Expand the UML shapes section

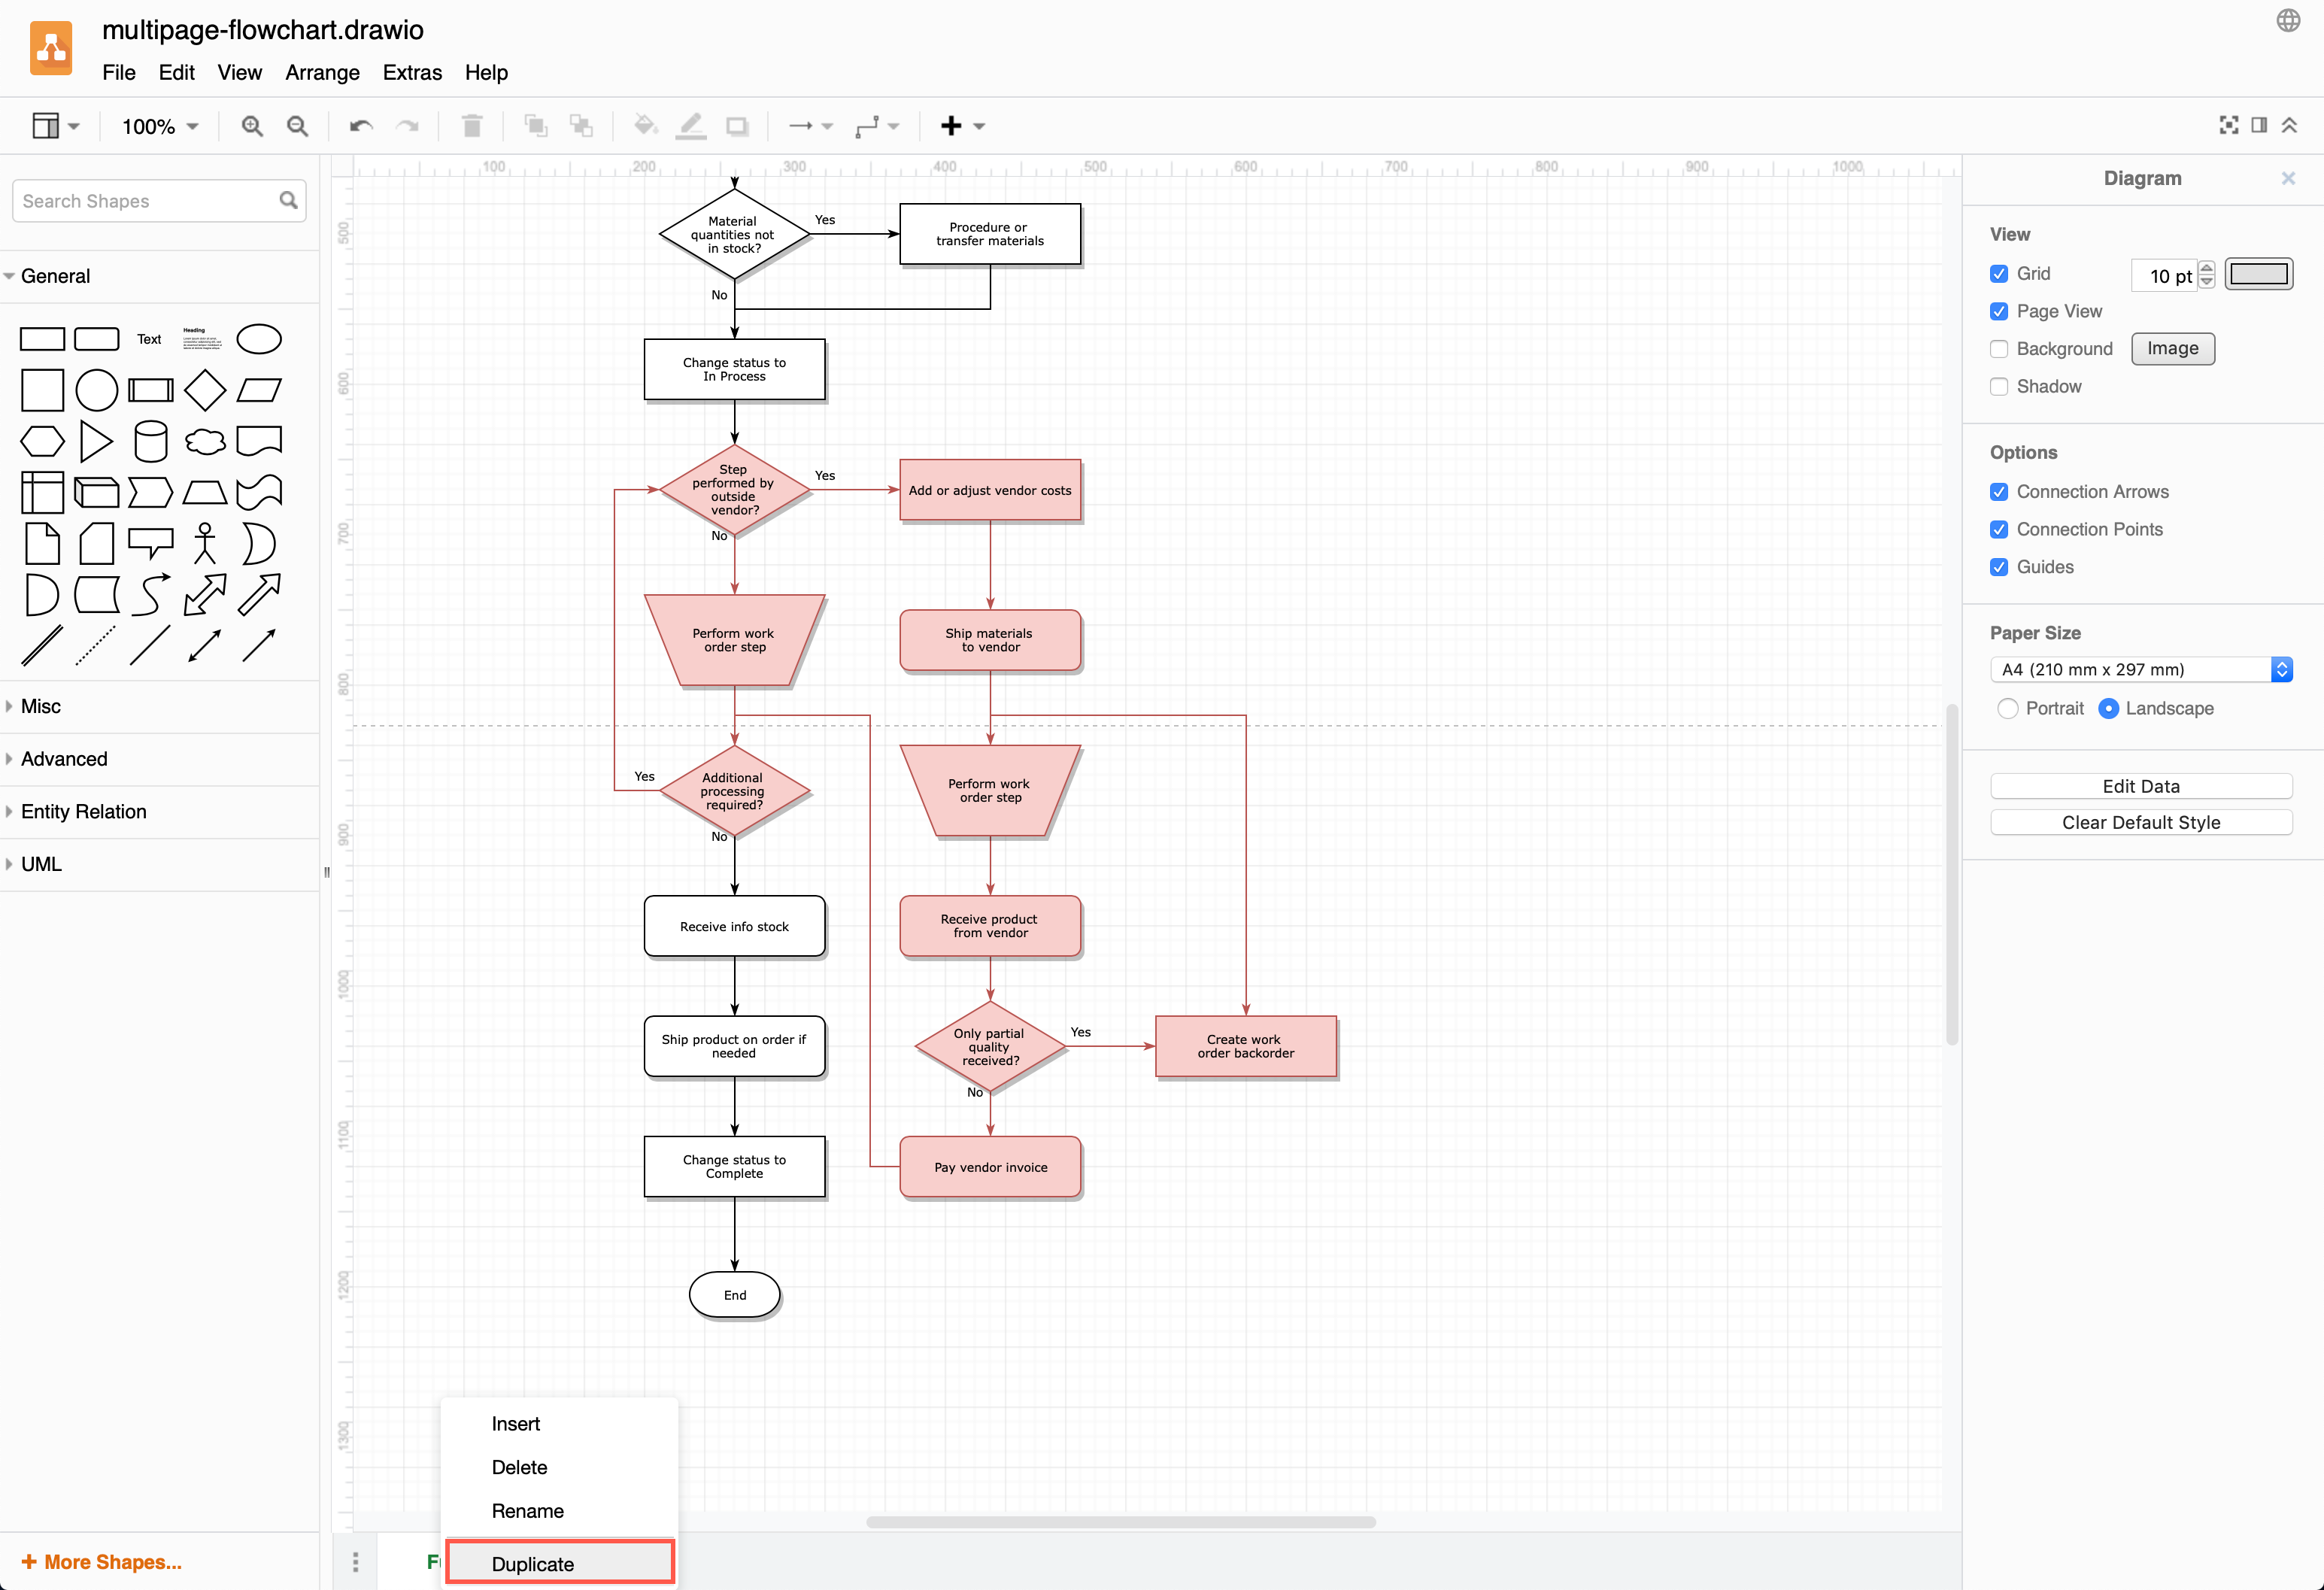coord(41,864)
